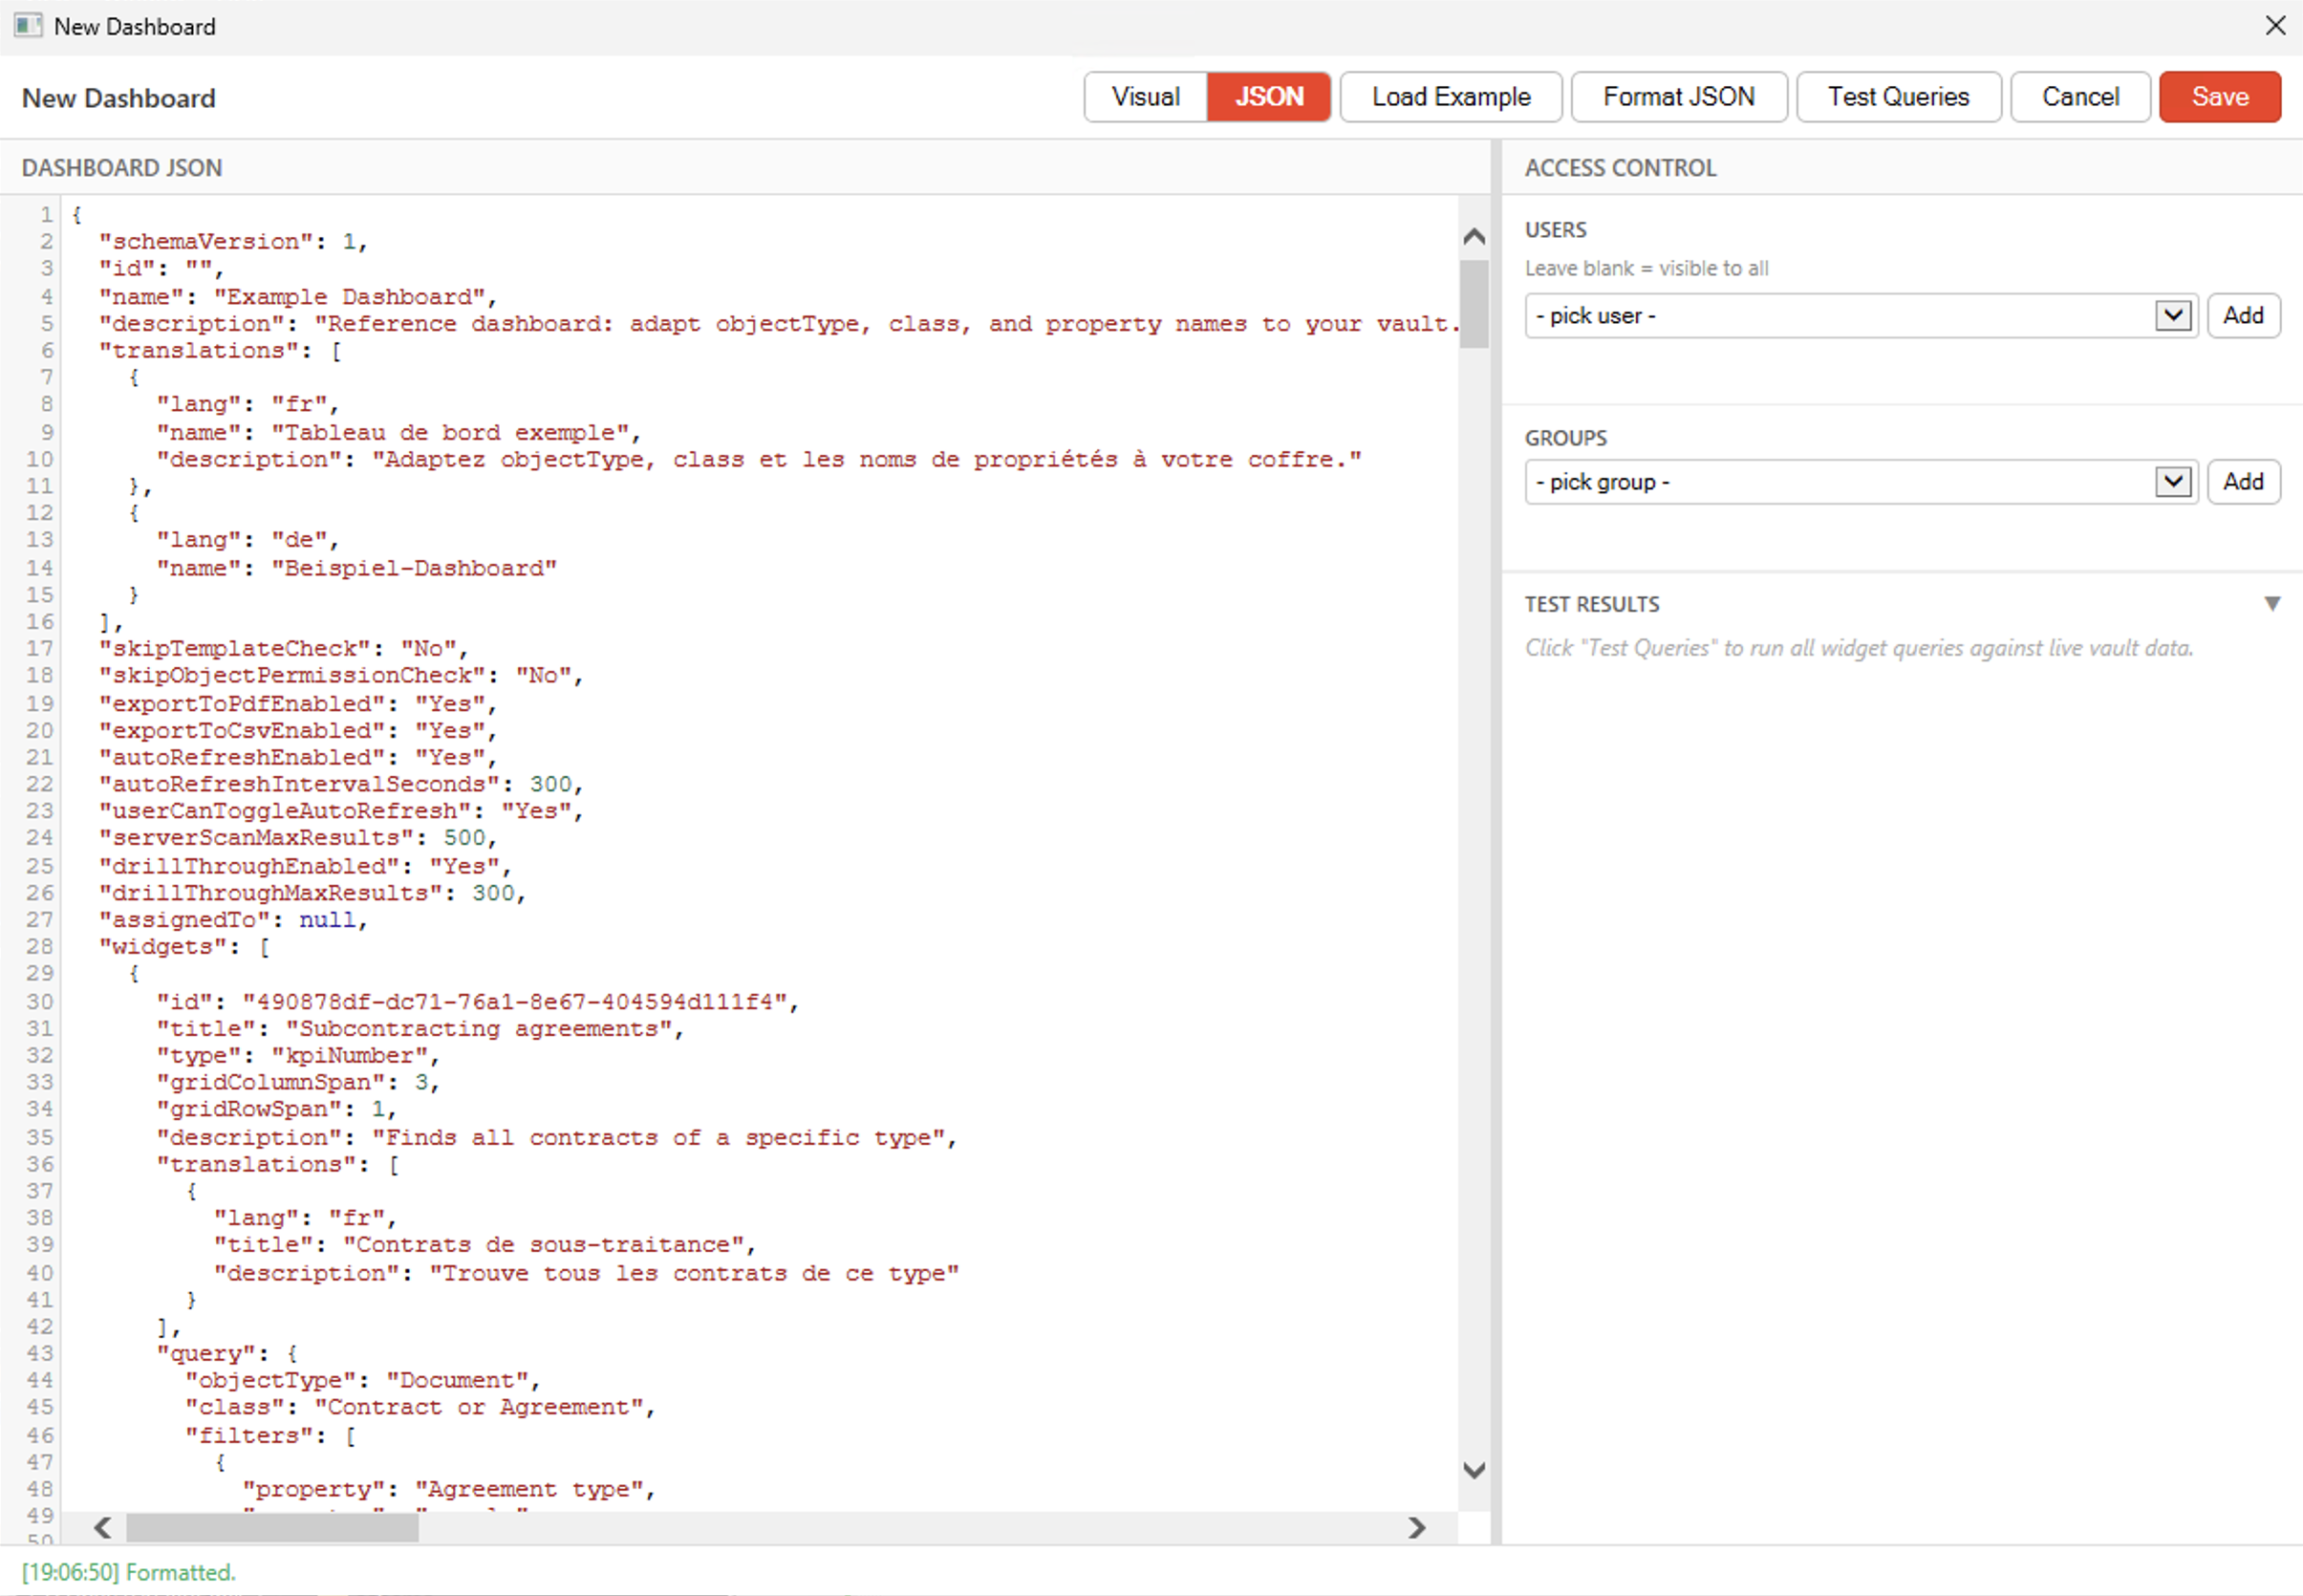Image resolution: width=2303 pixels, height=1596 pixels.
Task: Click the "autoRefreshIntervalSeconds": 300 line
Action: [340, 785]
